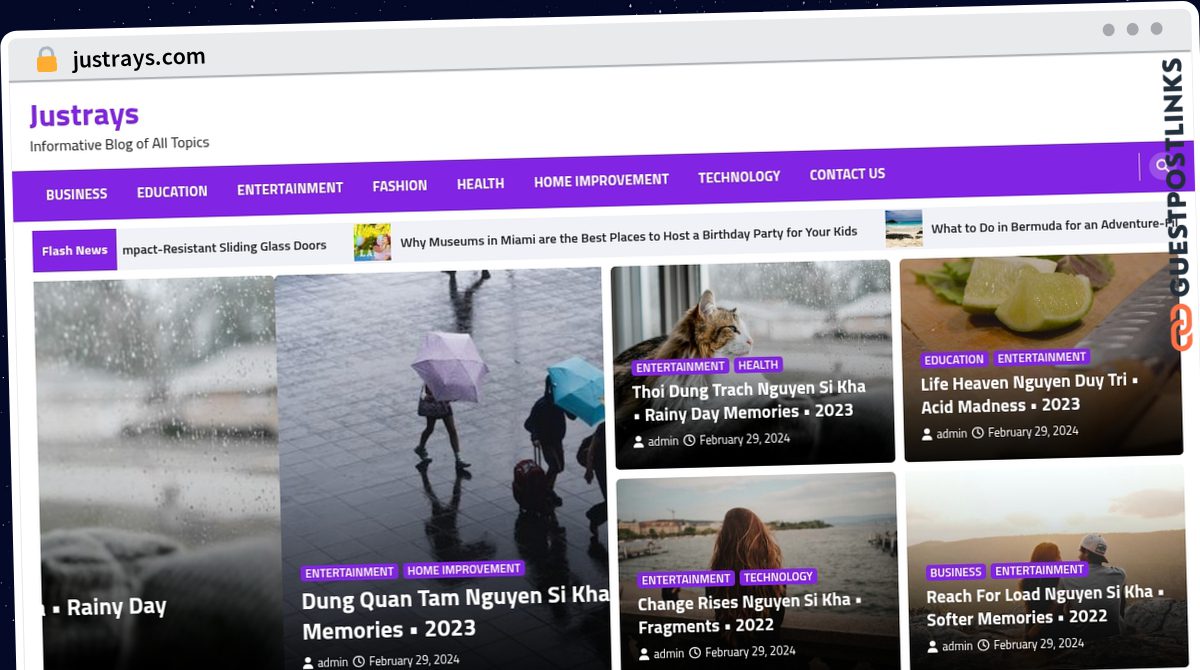Screen dimensions: 1200x670
Task: Click the kids birthday thumbnail in Flash News
Action: tap(372, 242)
